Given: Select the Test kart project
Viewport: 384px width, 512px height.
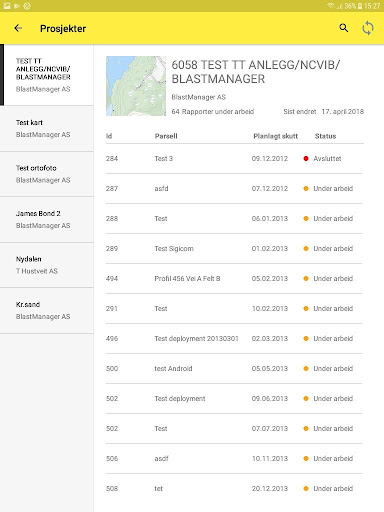Looking at the screenshot, I should [x=47, y=129].
